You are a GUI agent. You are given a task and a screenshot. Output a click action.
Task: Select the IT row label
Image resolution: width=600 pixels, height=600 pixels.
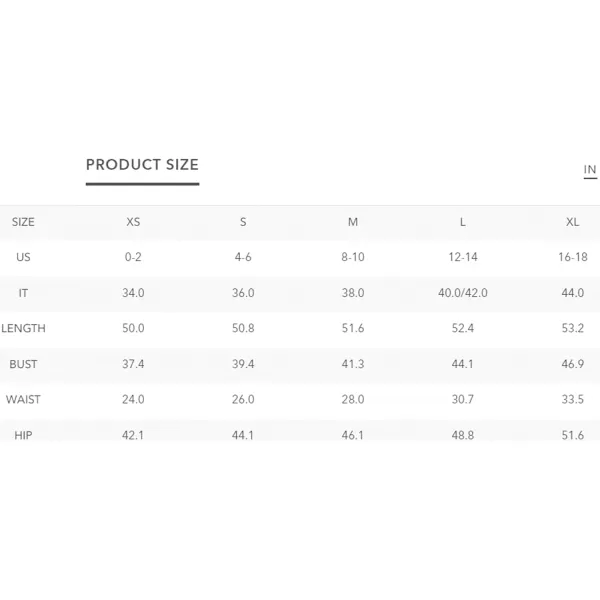click(23, 293)
